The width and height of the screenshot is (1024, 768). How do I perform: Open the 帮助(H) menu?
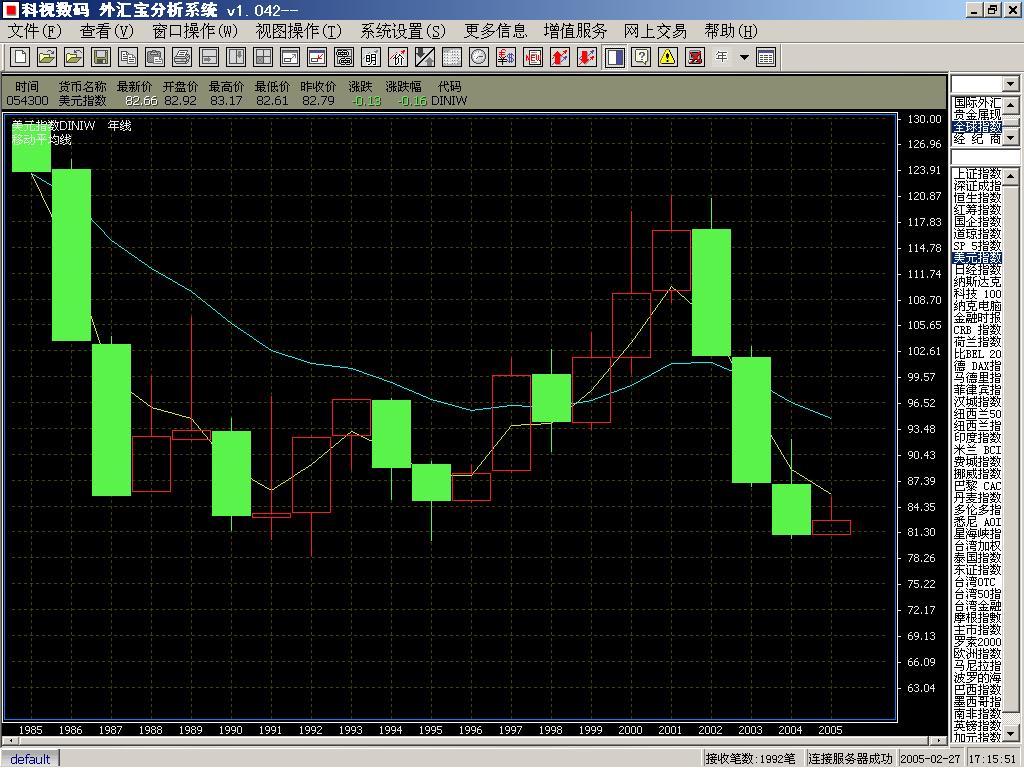(730, 31)
